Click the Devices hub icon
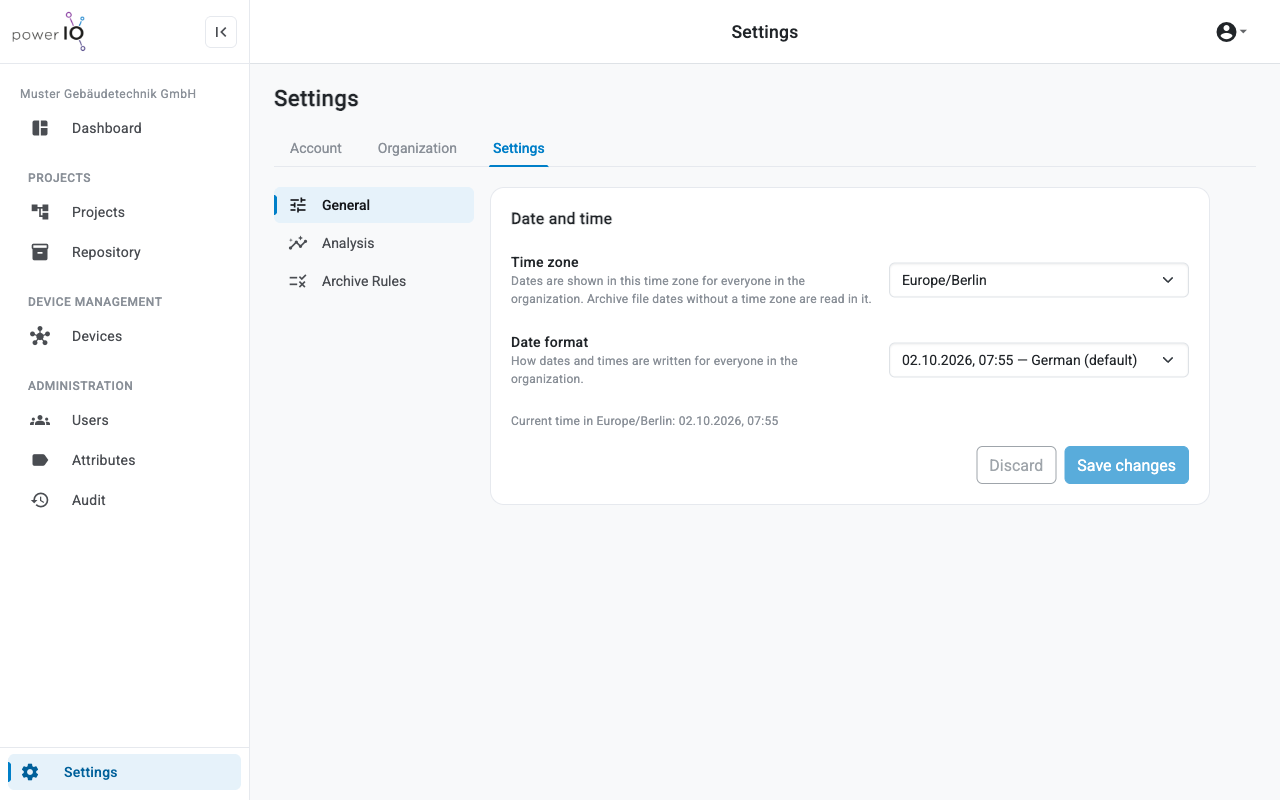 coord(40,336)
